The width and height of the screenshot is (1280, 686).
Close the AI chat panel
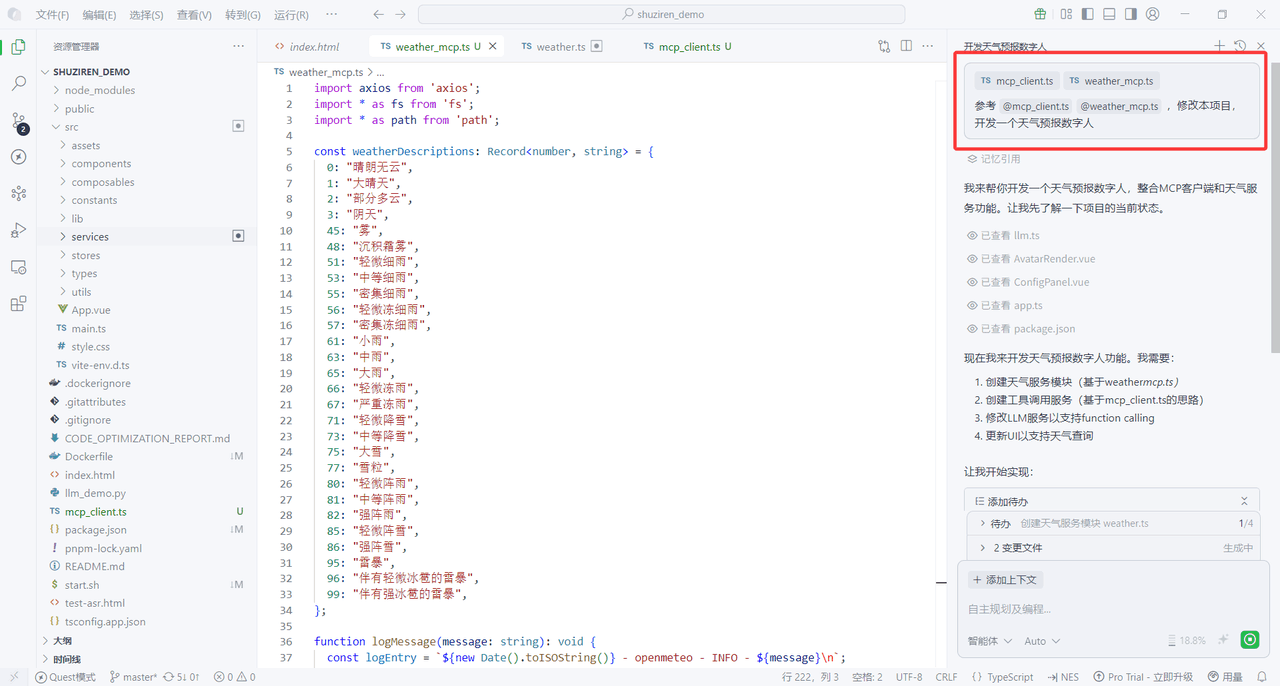point(1261,46)
